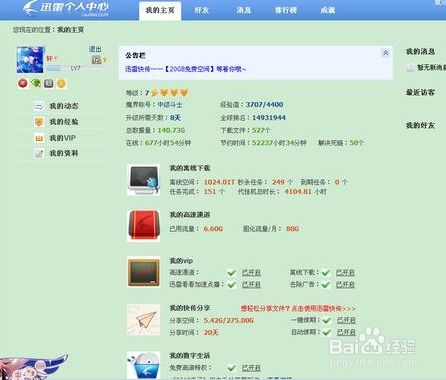446x380 pixels.
Task: Toggle 高速通道 已开启 status link
Action: tap(251, 273)
